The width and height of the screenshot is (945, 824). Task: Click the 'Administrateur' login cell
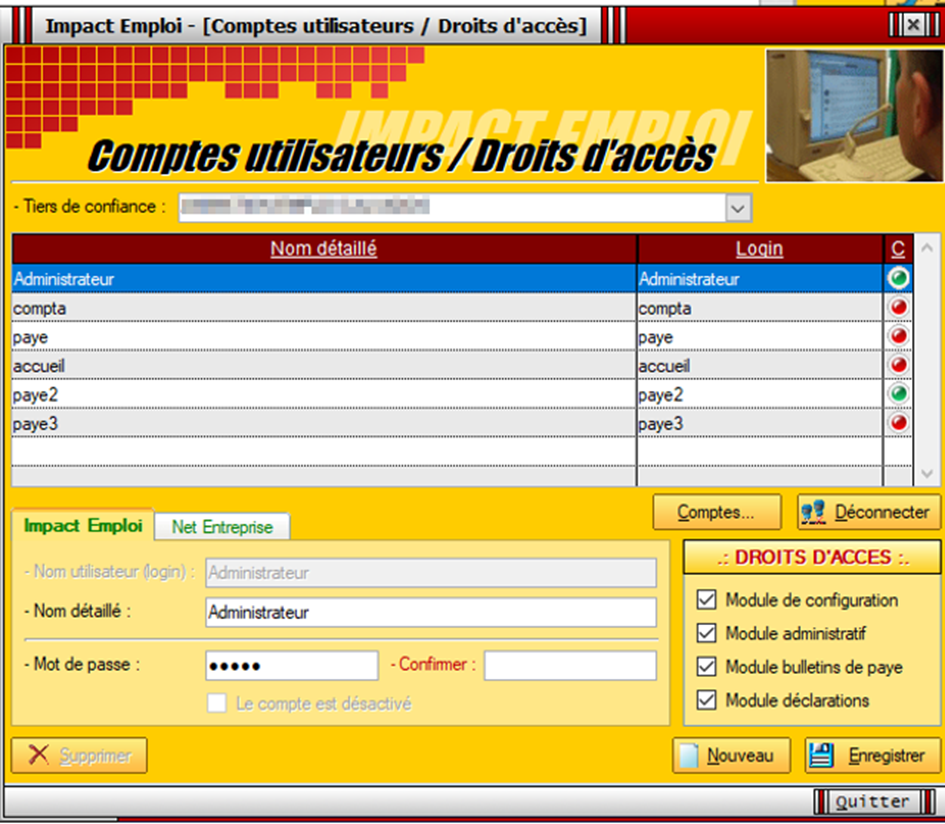760,279
